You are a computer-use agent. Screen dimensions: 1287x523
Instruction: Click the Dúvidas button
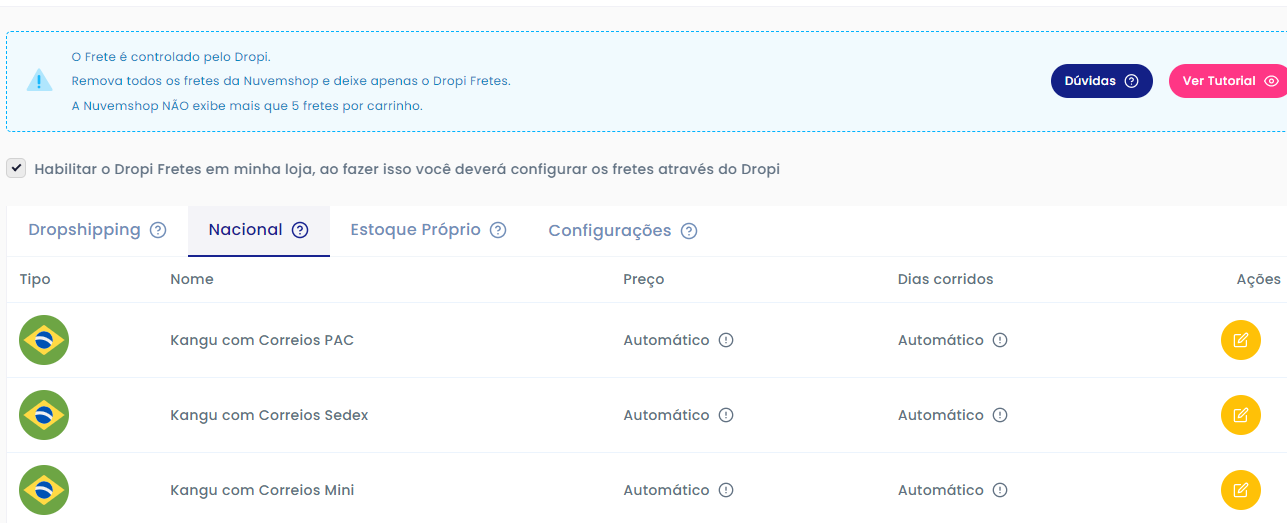[1101, 81]
